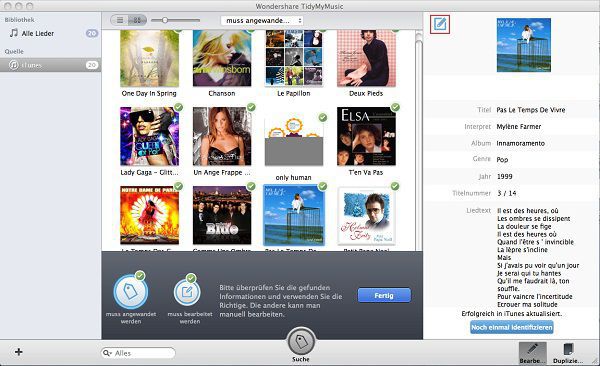The image size is (600, 366).
Task: Click the Duplizieren toolbar button
Action: click(x=568, y=353)
